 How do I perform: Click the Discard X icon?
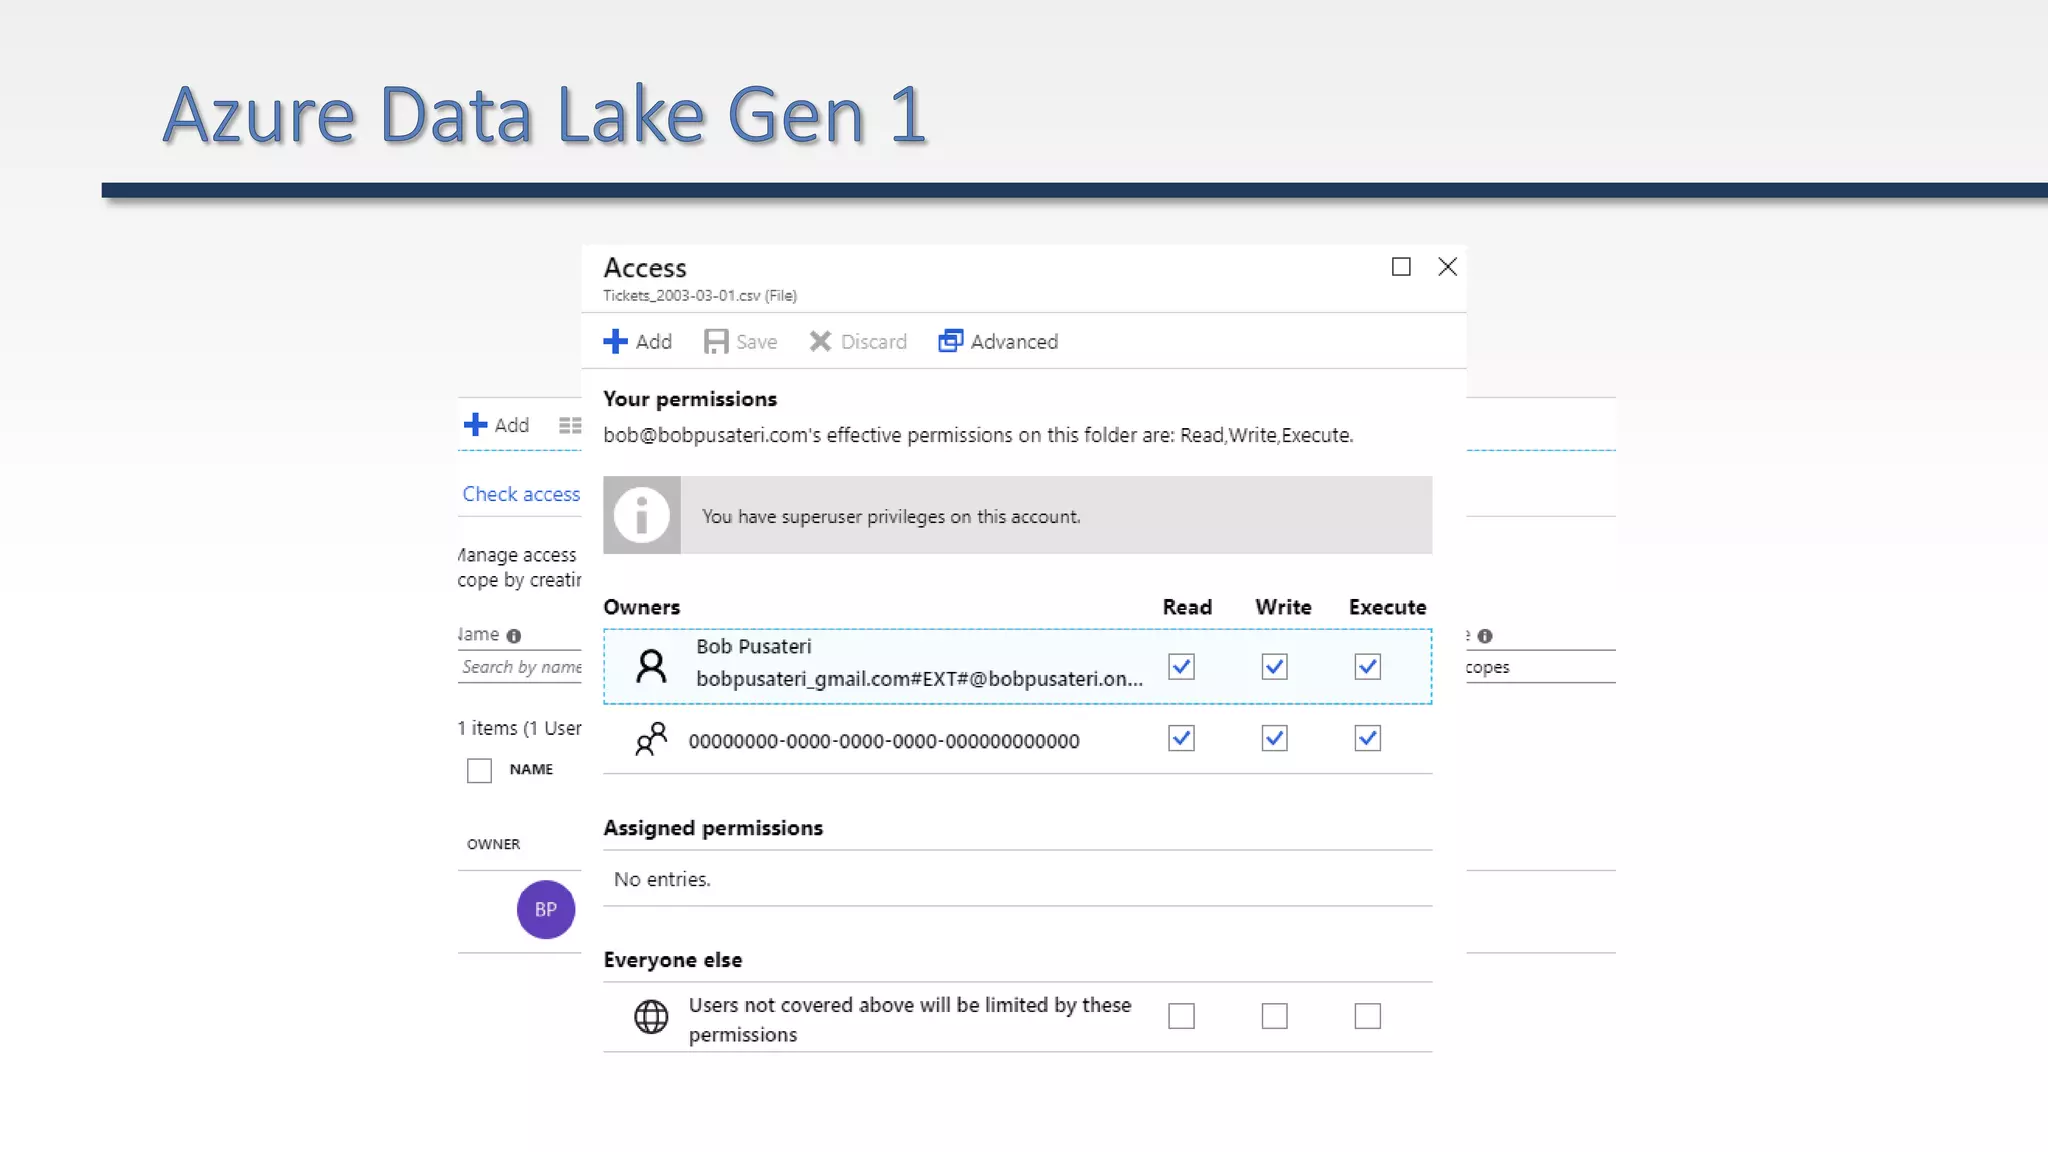point(820,342)
